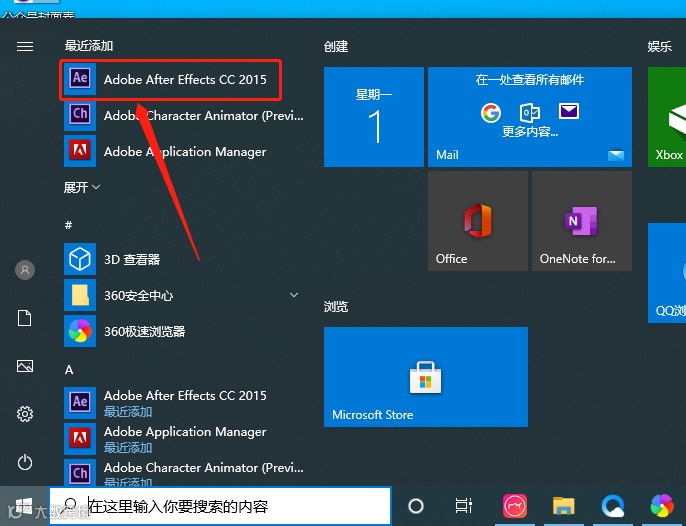The height and width of the screenshot is (526, 686).
Task: Open the 360安全中心 folder icon
Action: (x=80, y=295)
